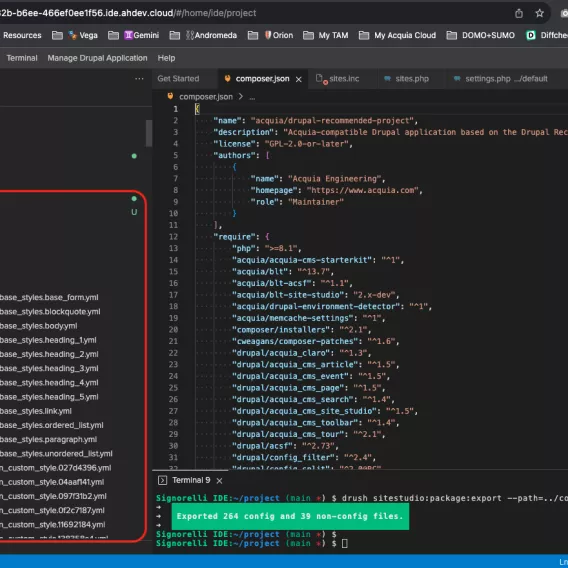Close the Terminal 9 panel
Viewport: 568px width, 568px height.
(x=219, y=481)
